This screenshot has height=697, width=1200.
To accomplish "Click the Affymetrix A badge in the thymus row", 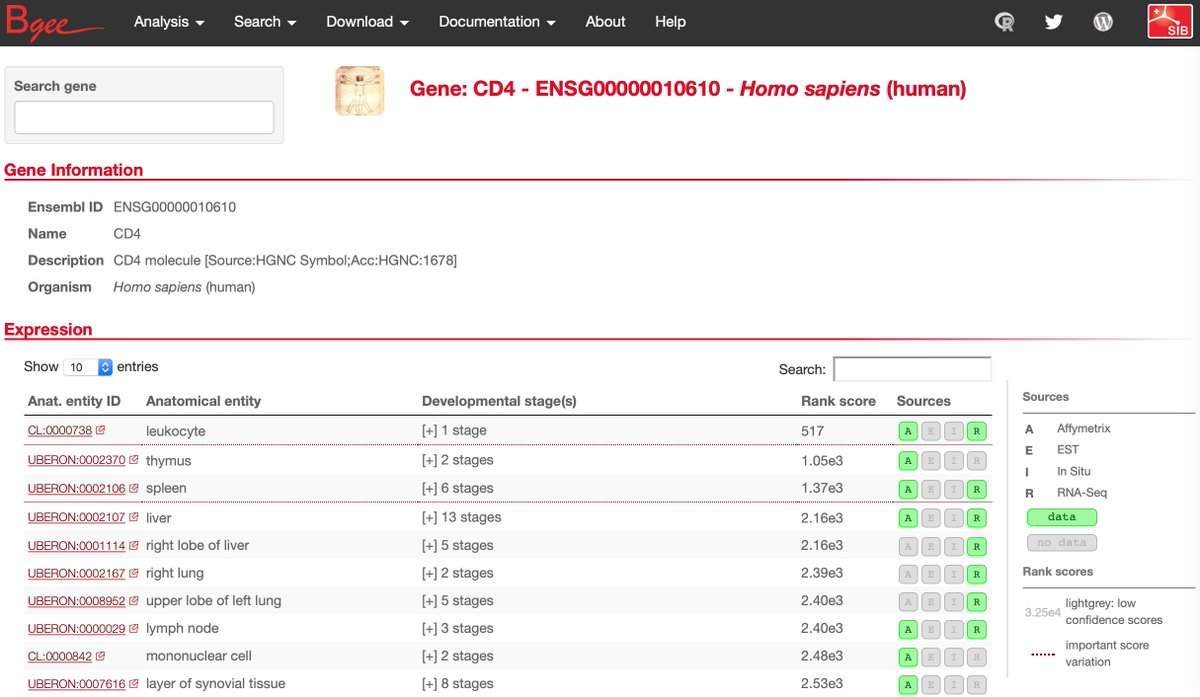I will click(908, 461).
